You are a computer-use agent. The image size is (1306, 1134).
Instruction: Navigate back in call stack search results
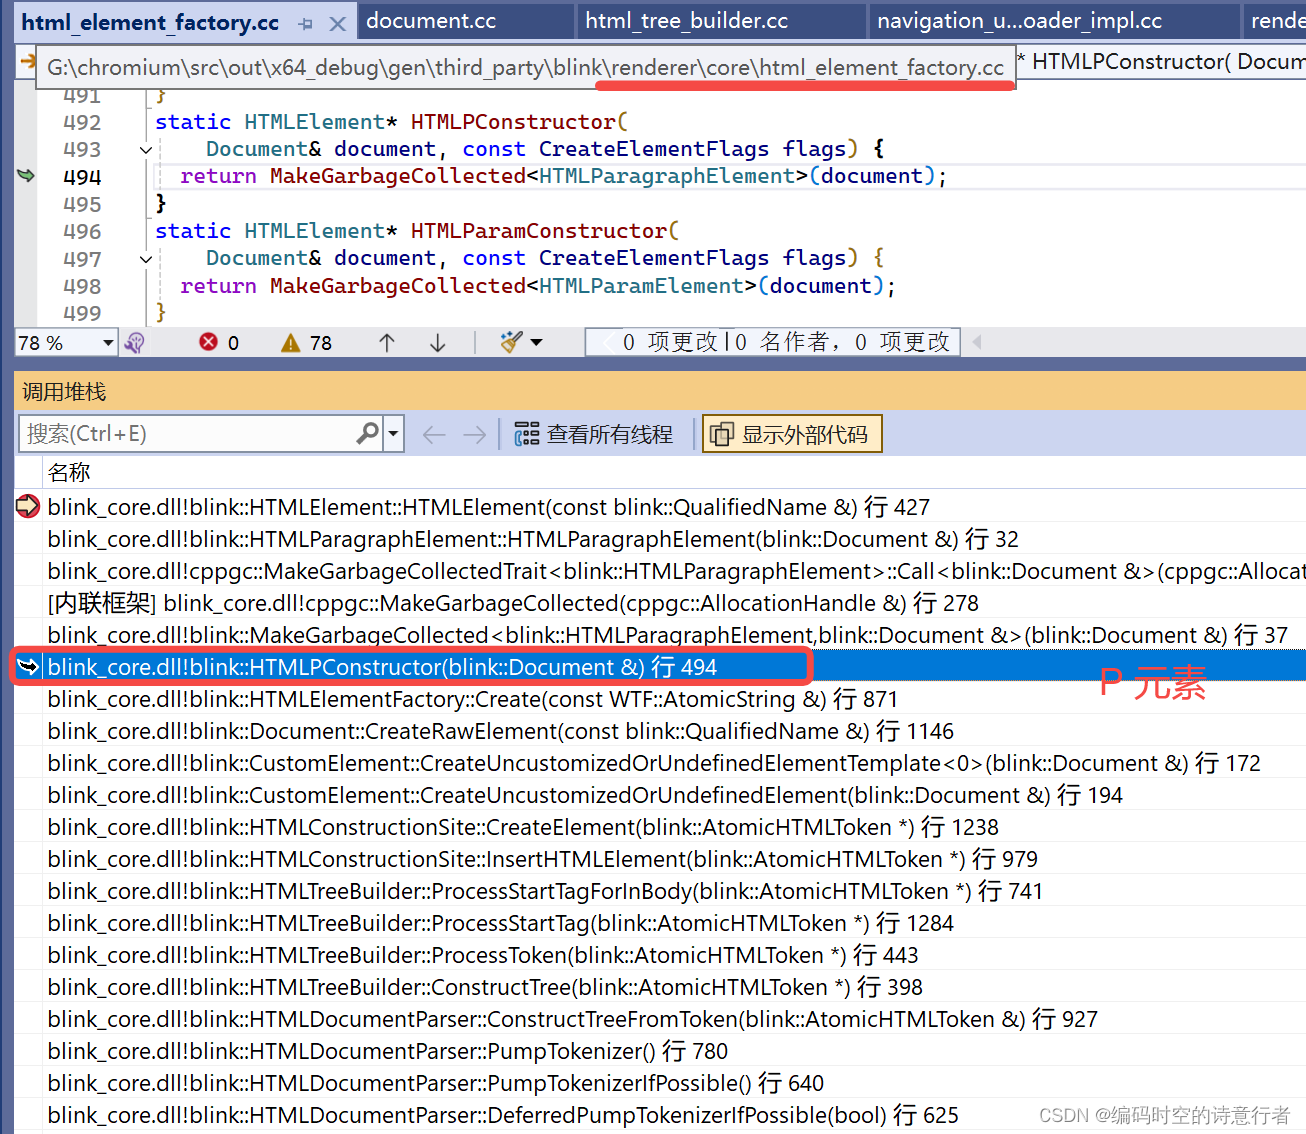pos(434,435)
